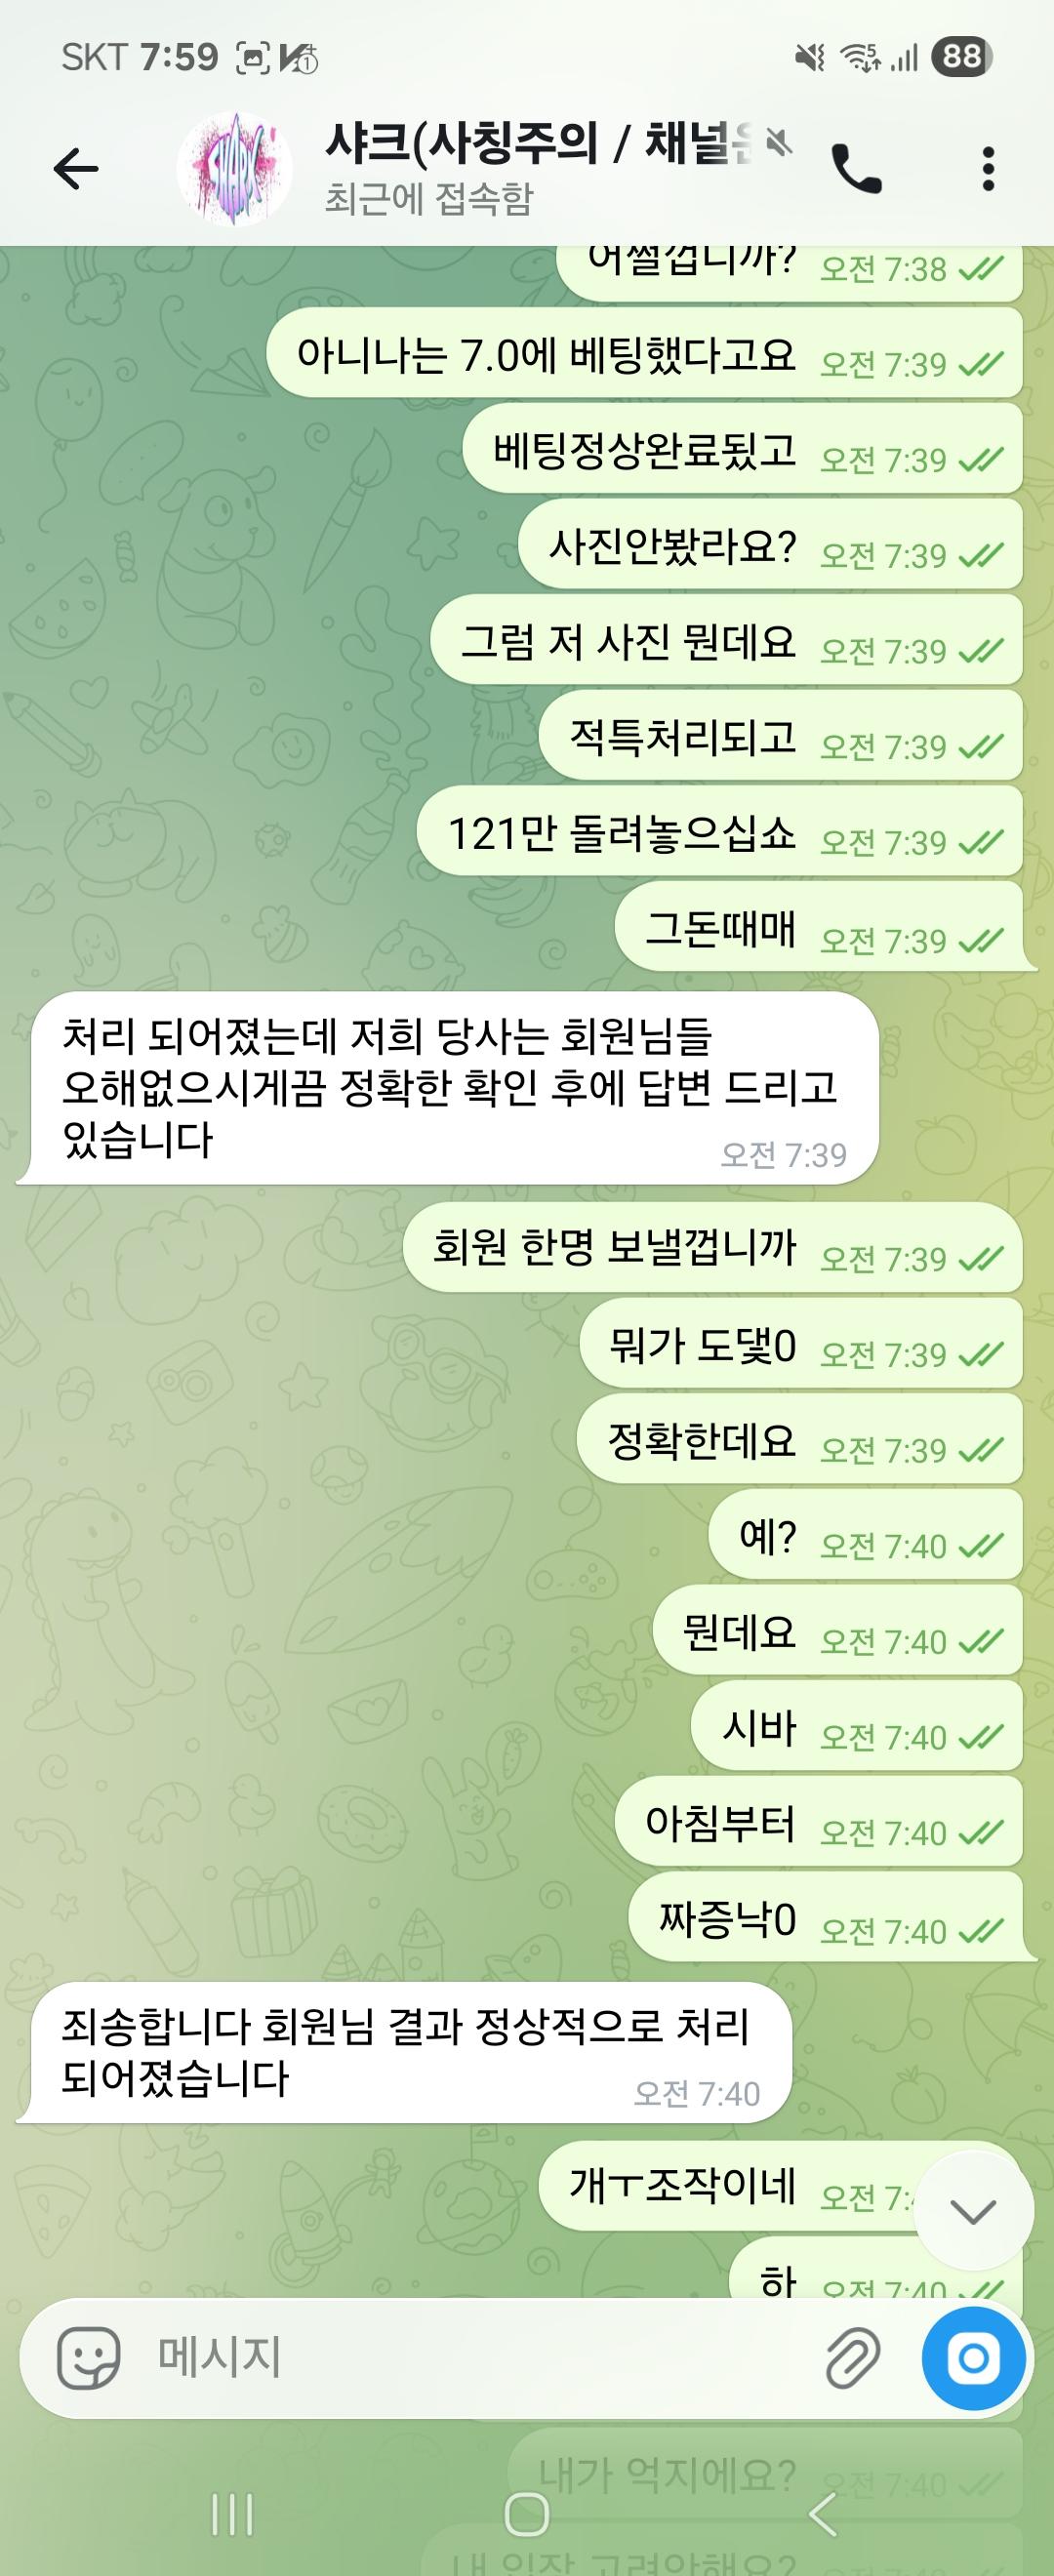Jump to latest with the down chevron button
This screenshot has height=2576, width=1054.
coord(973,2212)
